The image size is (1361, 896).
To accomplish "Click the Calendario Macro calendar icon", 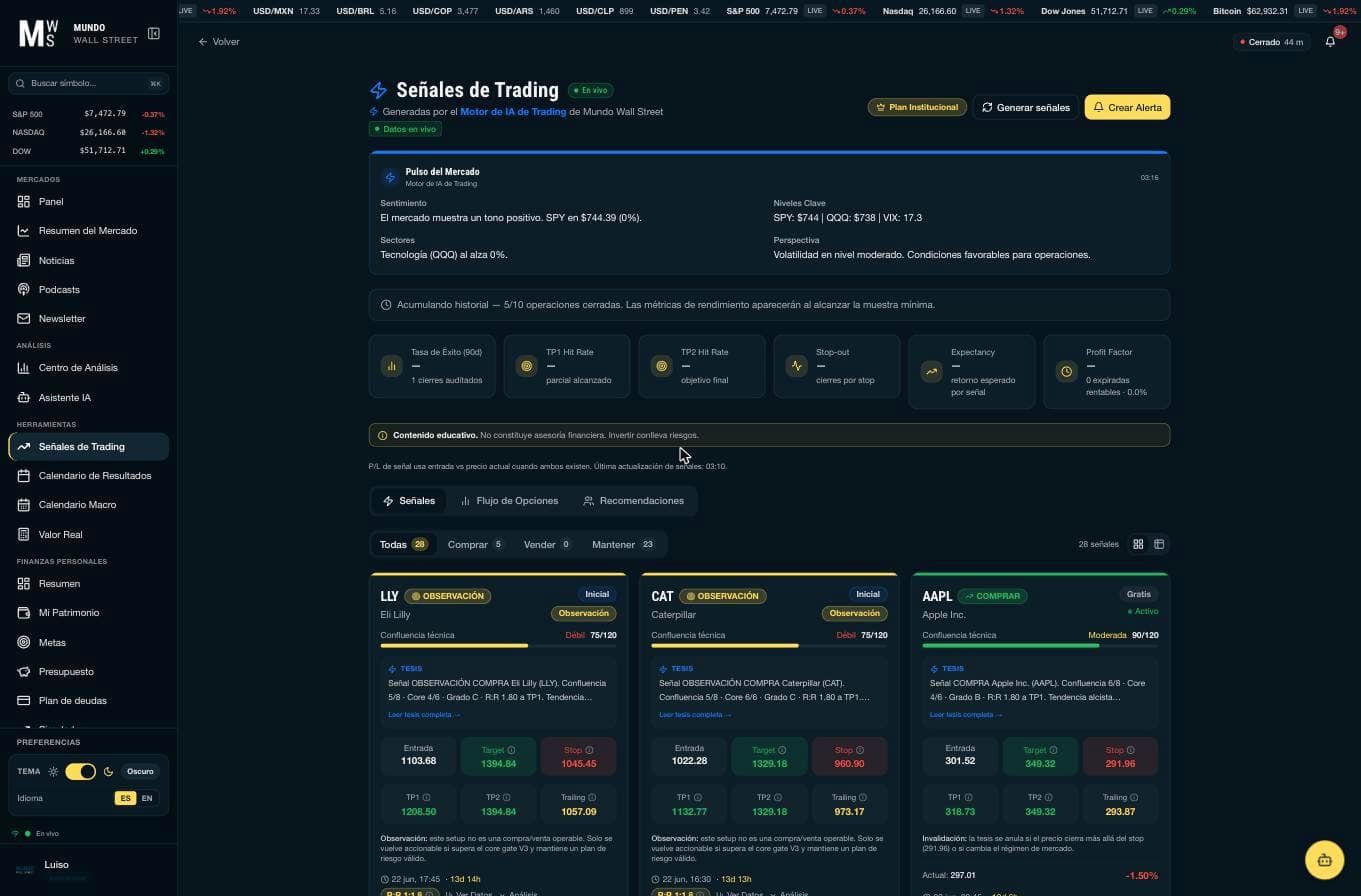I will [x=24, y=504].
